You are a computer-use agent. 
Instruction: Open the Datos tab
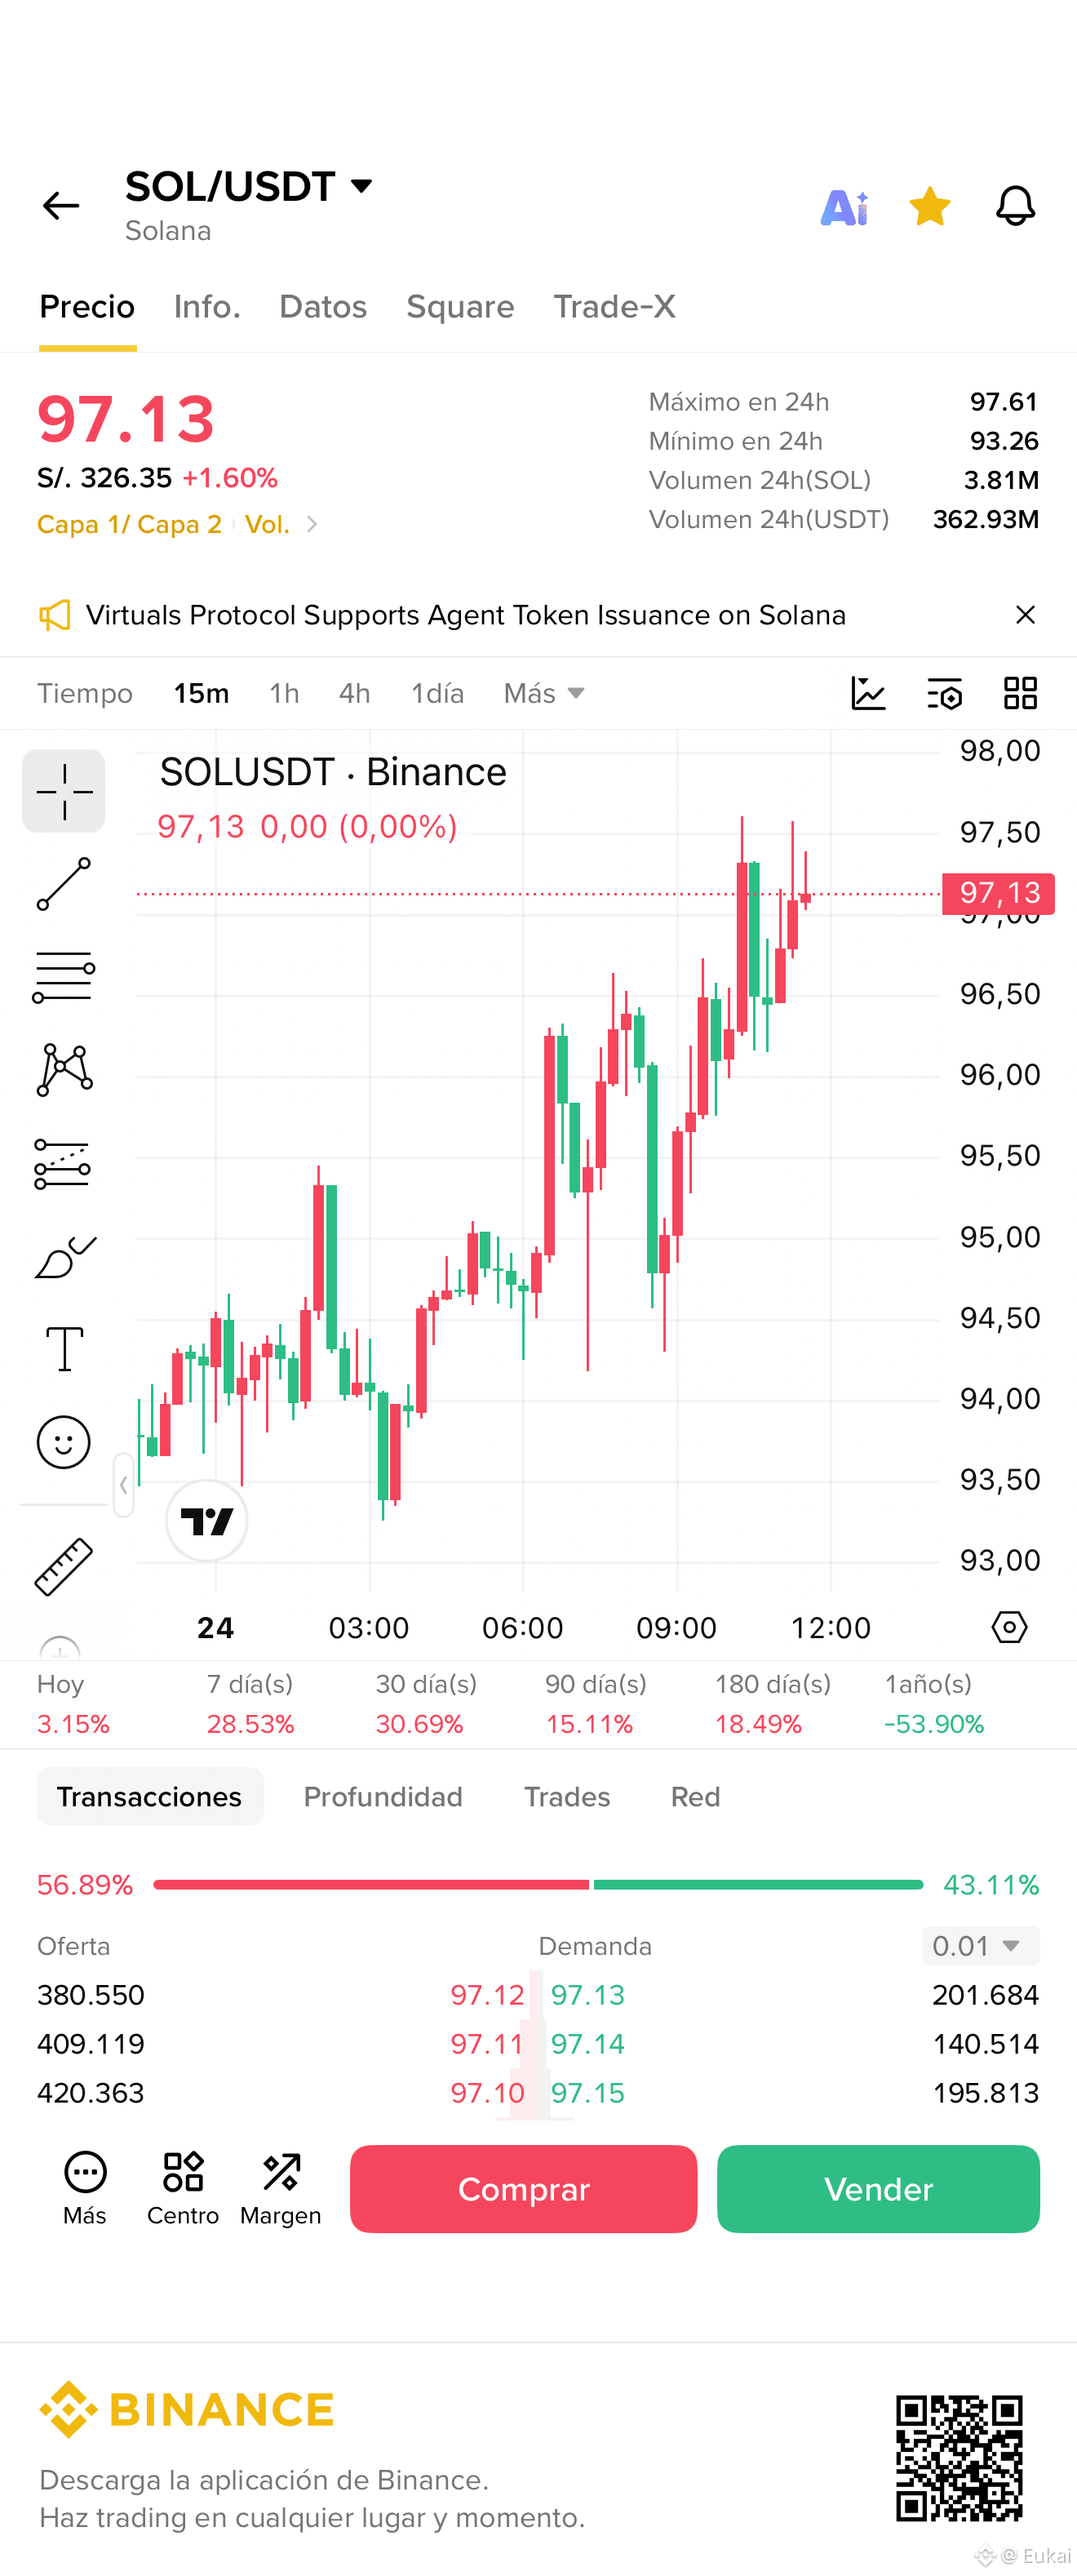[323, 307]
